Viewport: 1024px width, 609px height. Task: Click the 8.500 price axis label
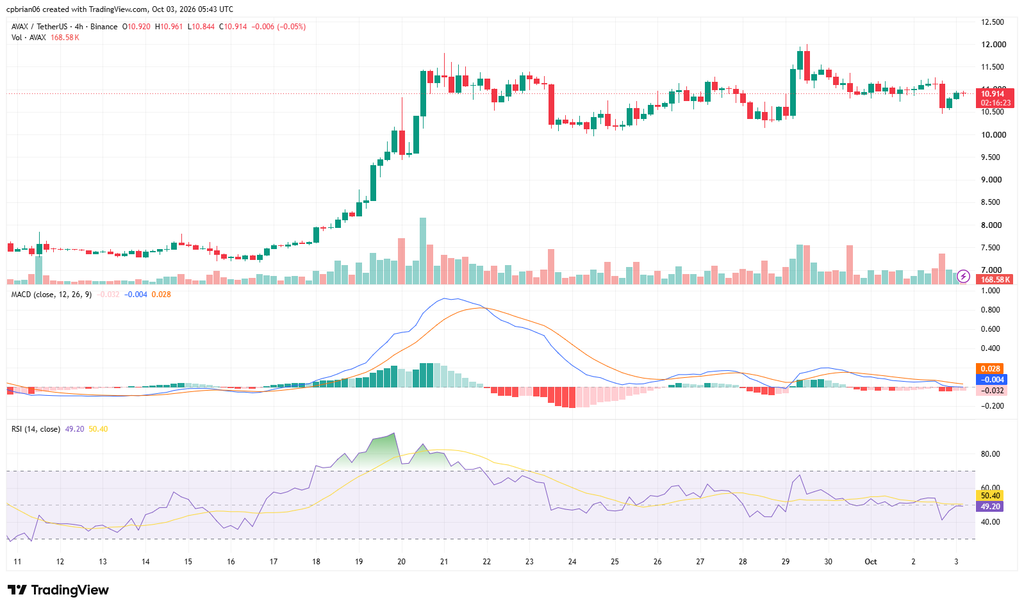[993, 202]
